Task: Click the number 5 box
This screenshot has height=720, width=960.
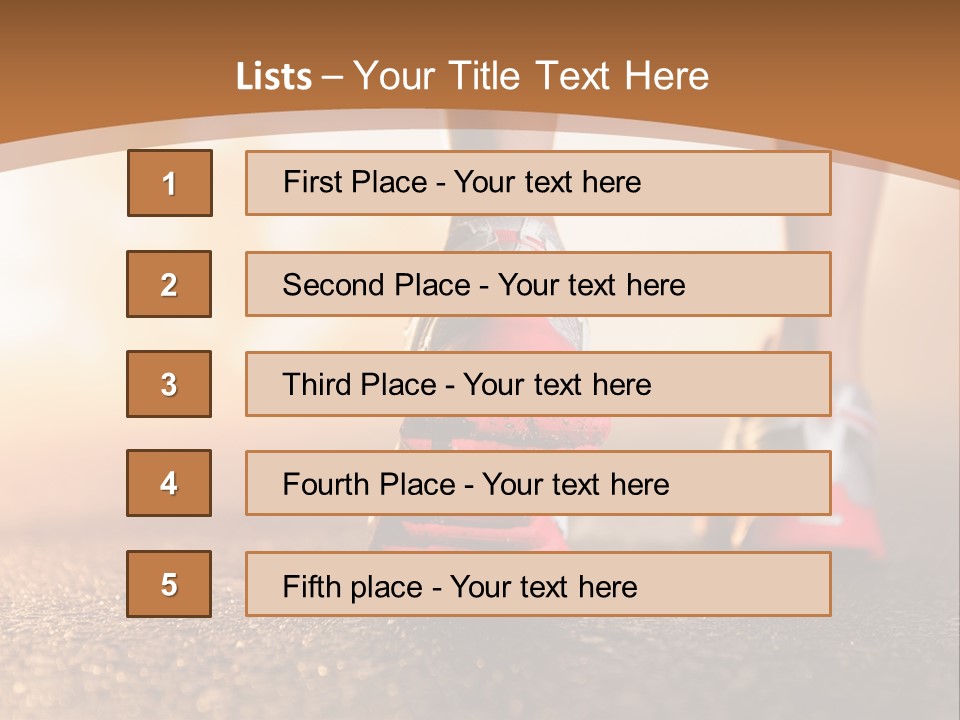Action: click(x=169, y=584)
